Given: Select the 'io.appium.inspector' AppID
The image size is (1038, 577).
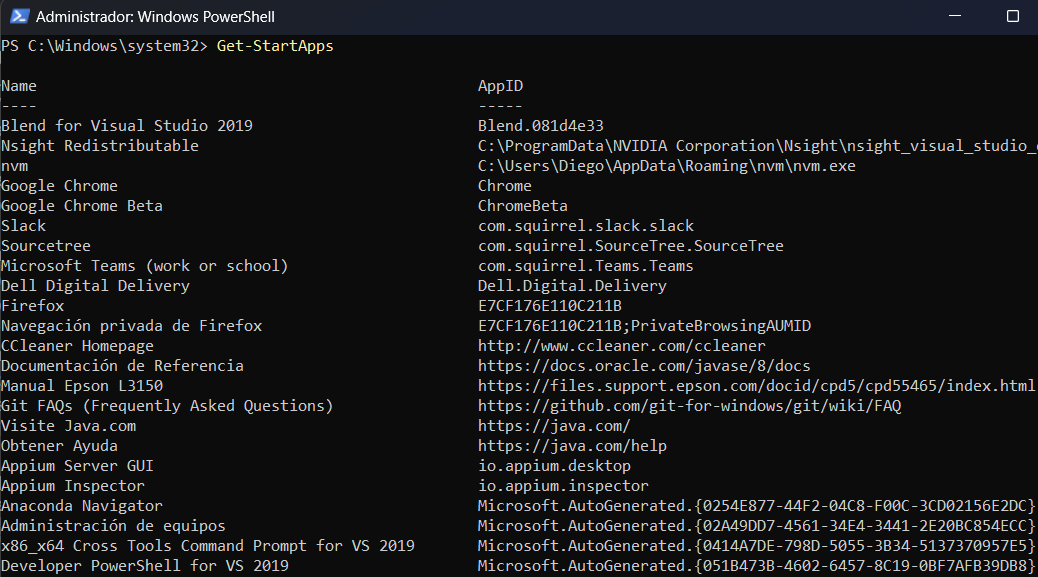Looking at the screenshot, I should pos(563,486).
